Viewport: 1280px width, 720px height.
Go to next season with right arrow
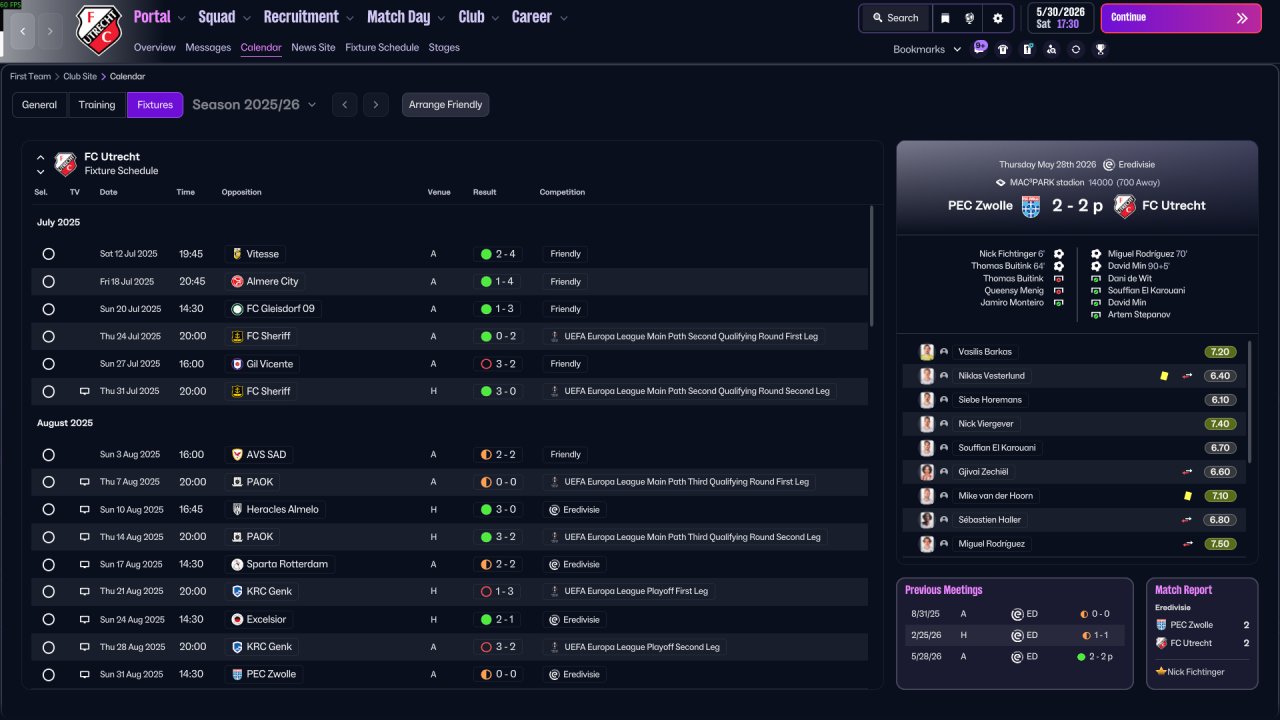tap(376, 105)
